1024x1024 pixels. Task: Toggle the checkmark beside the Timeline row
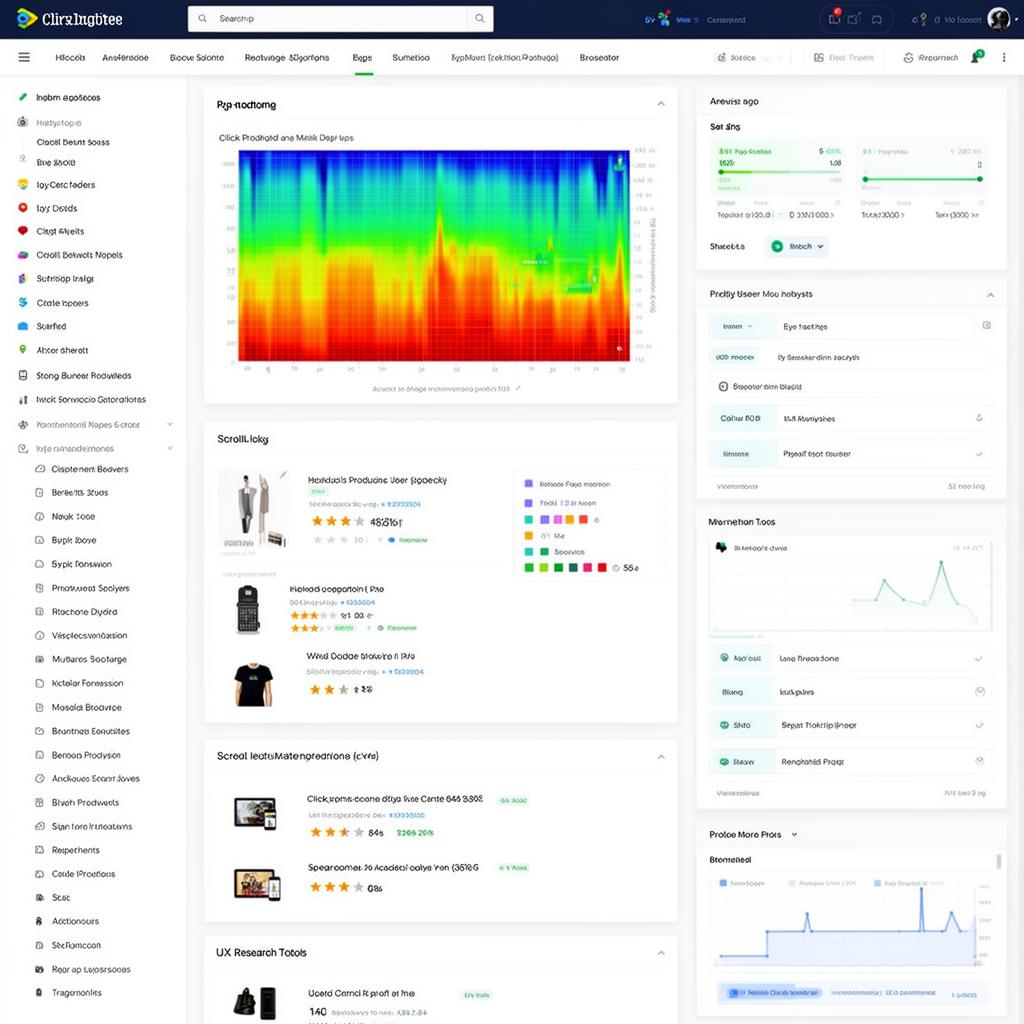979,453
